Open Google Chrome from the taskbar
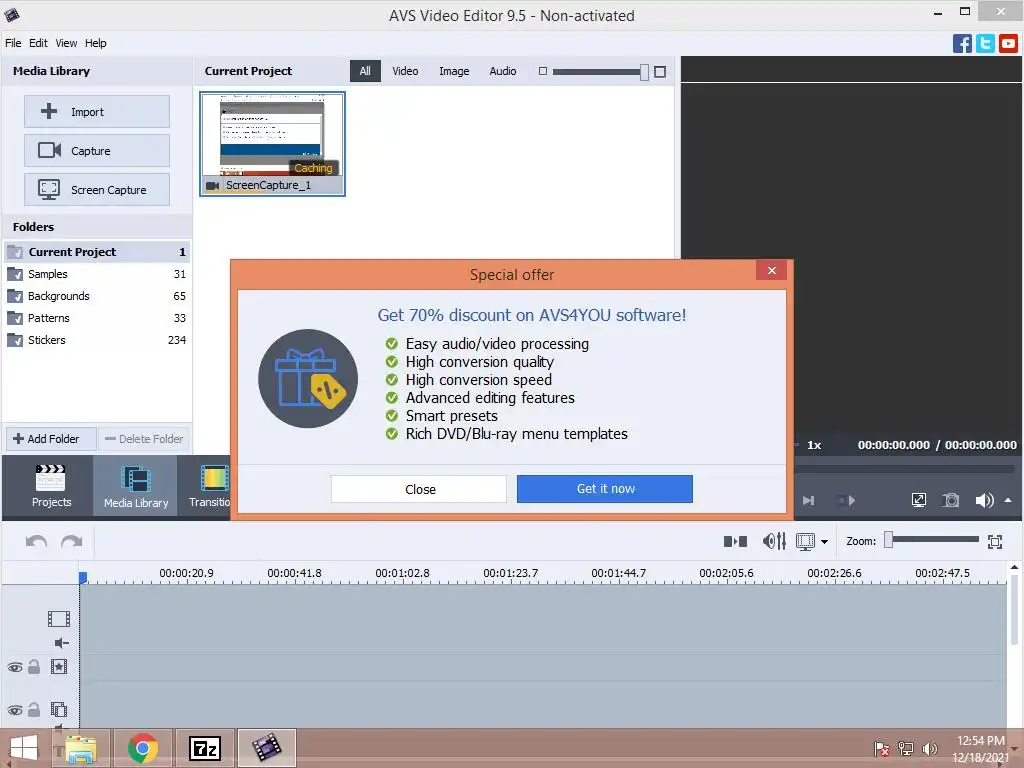The width and height of the screenshot is (1024, 768). (x=142, y=748)
